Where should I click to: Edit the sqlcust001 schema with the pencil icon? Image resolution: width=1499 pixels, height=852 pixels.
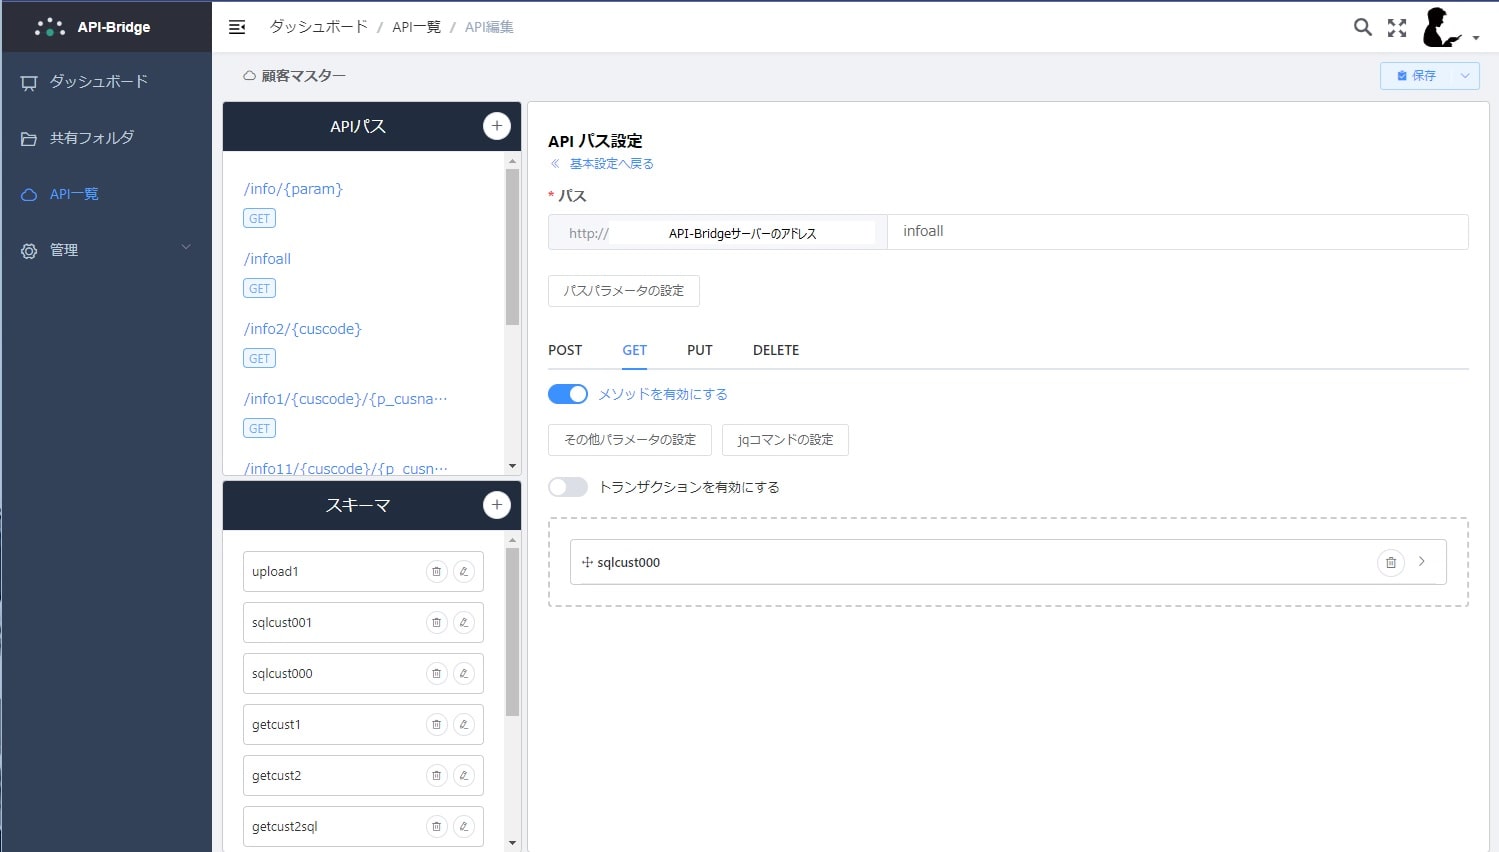(464, 622)
